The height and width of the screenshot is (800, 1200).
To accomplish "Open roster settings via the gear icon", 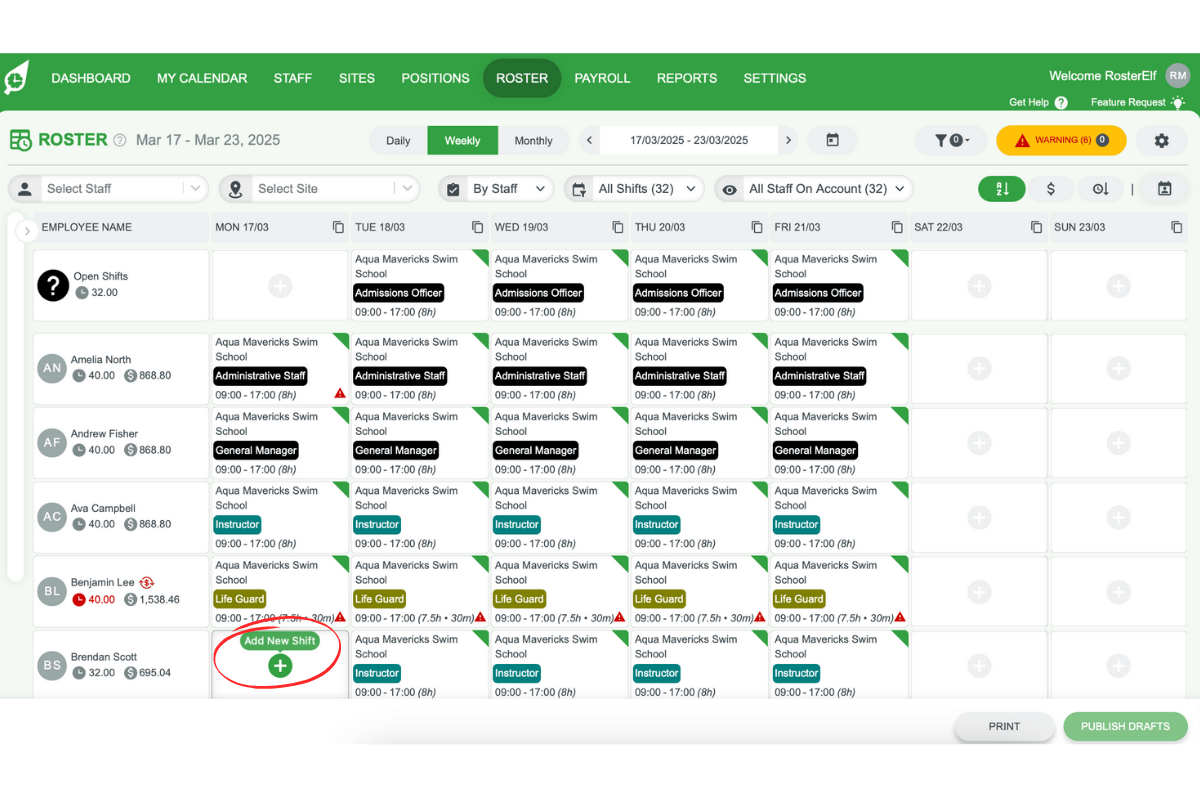I will [x=1161, y=140].
